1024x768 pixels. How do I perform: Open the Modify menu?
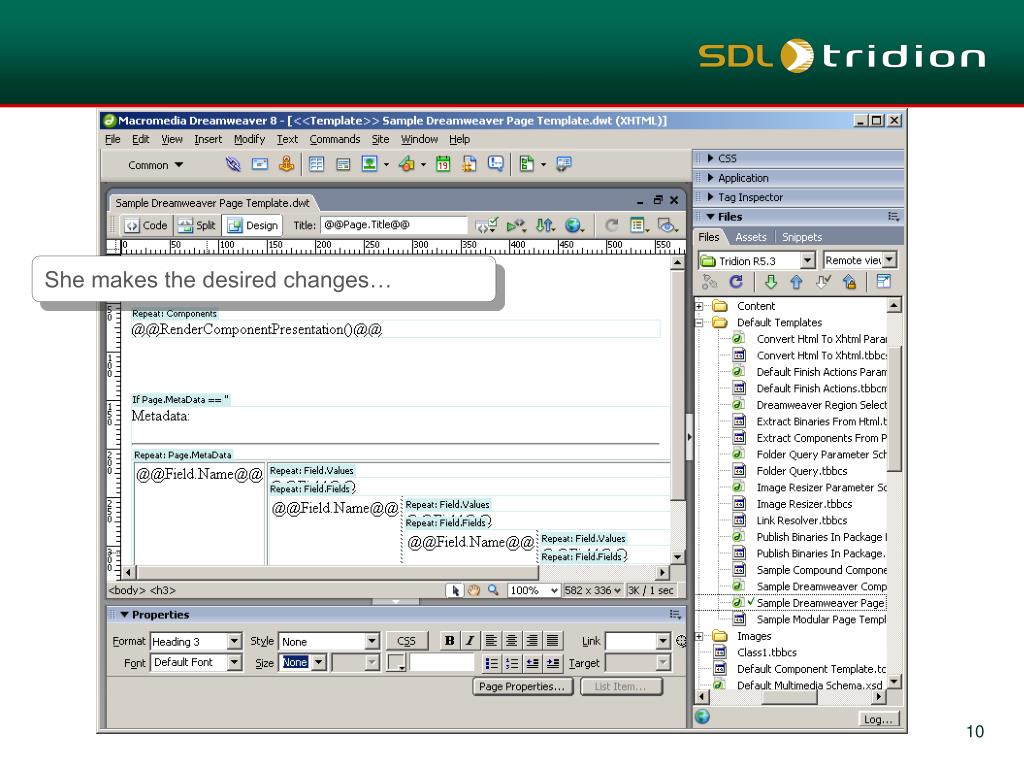[249, 139]
